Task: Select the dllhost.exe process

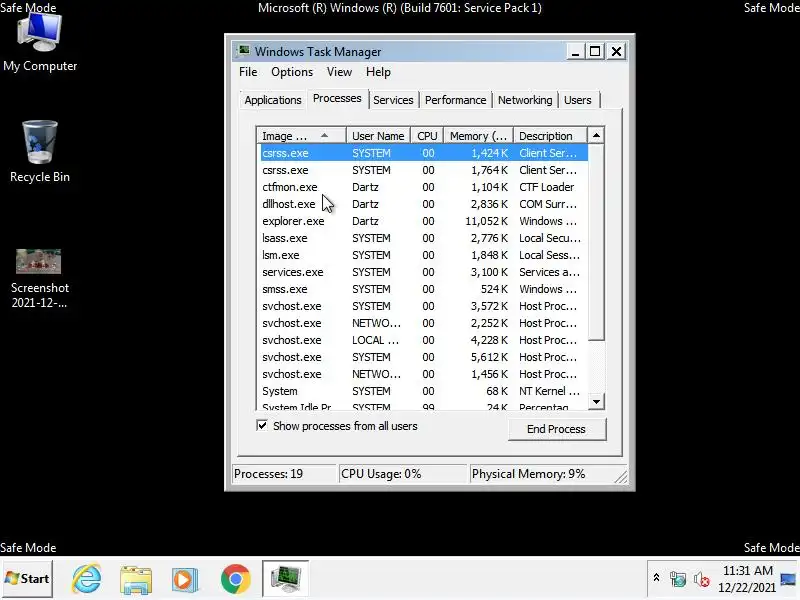Action: [x=424, y=204]
